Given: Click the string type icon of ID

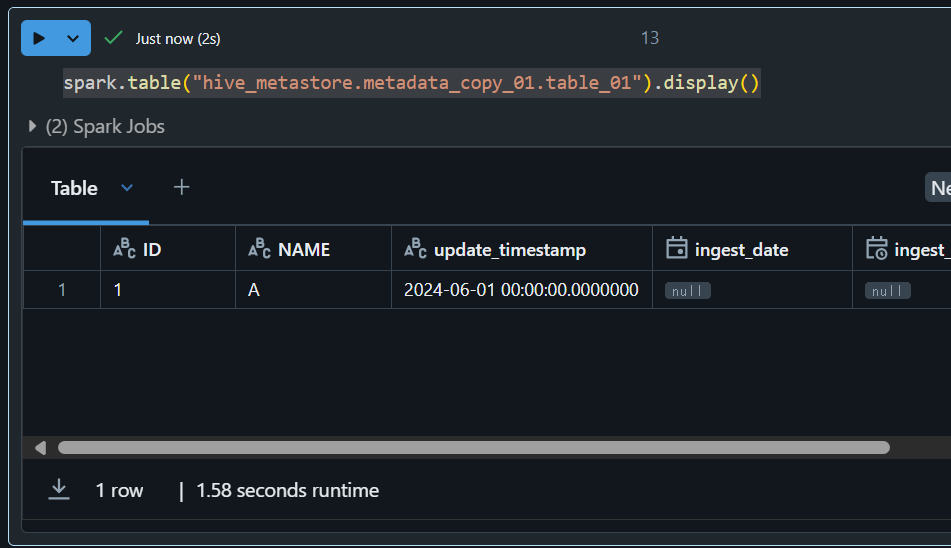Looking at the screenshot, I should (x=124, y=249).
